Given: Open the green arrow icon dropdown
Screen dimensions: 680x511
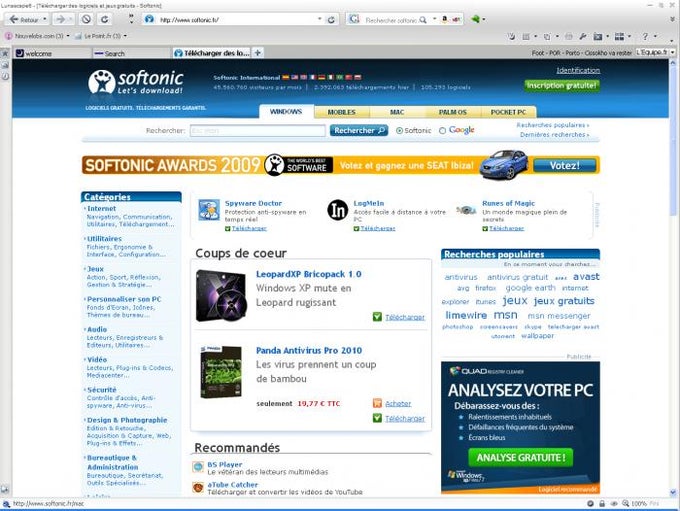Looking at the screenshot, I should tap(484, 20).
